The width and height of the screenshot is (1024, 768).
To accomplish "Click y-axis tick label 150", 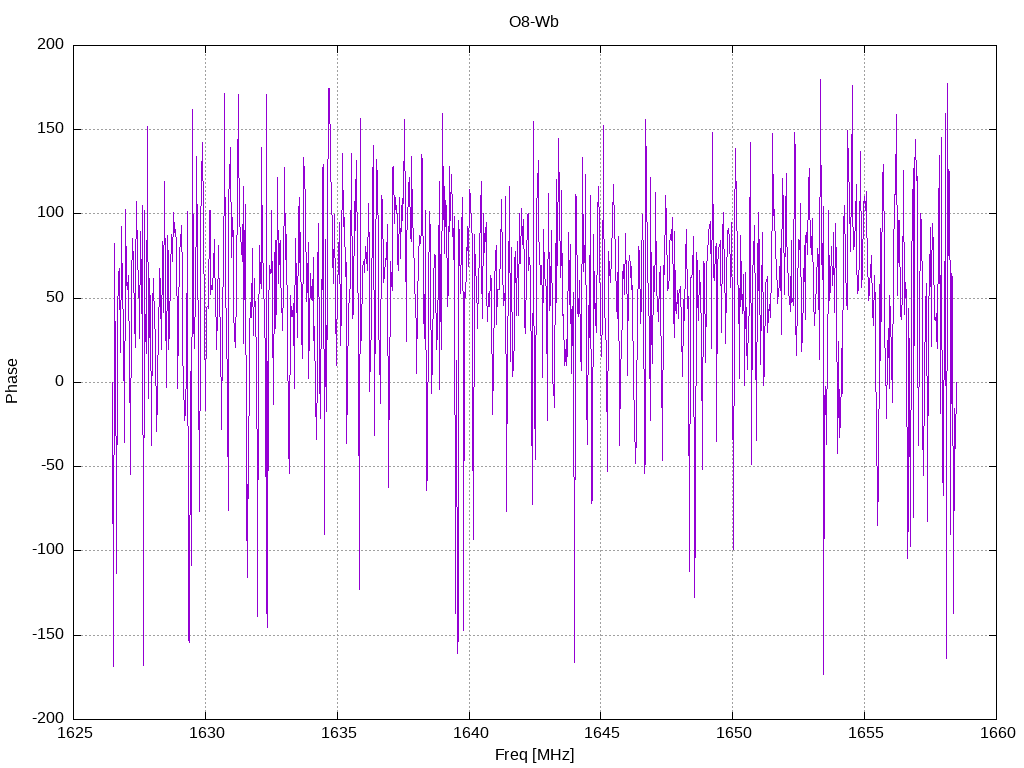I will click(x=51, y=129).
